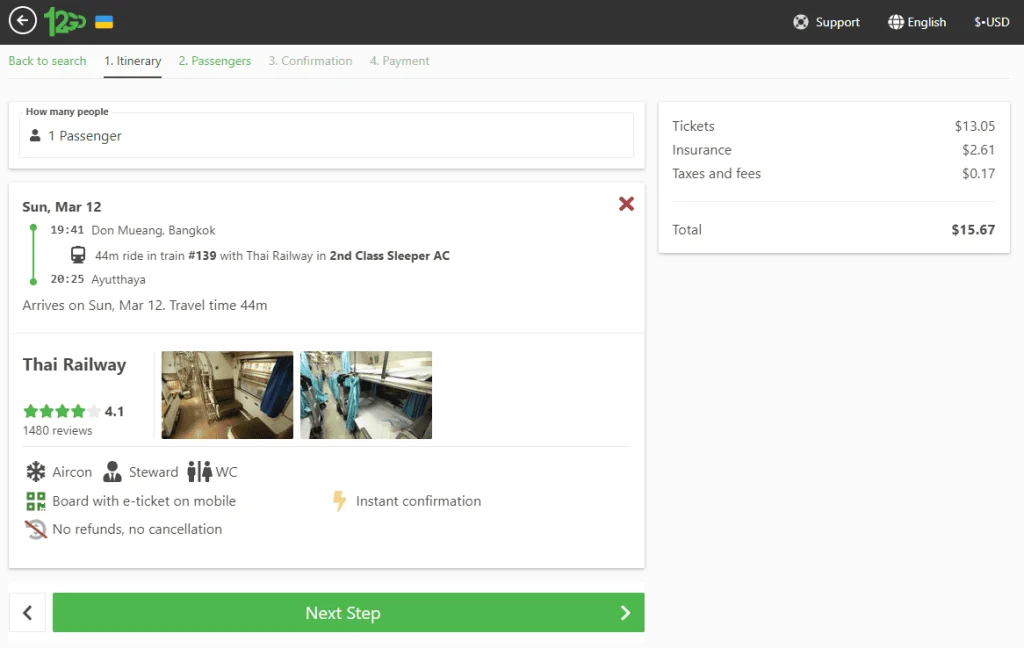Viewport: 1024px width, 648px height.
Task: Click the globe language icon
Action: pyautogui.click(x=896, y=22)
